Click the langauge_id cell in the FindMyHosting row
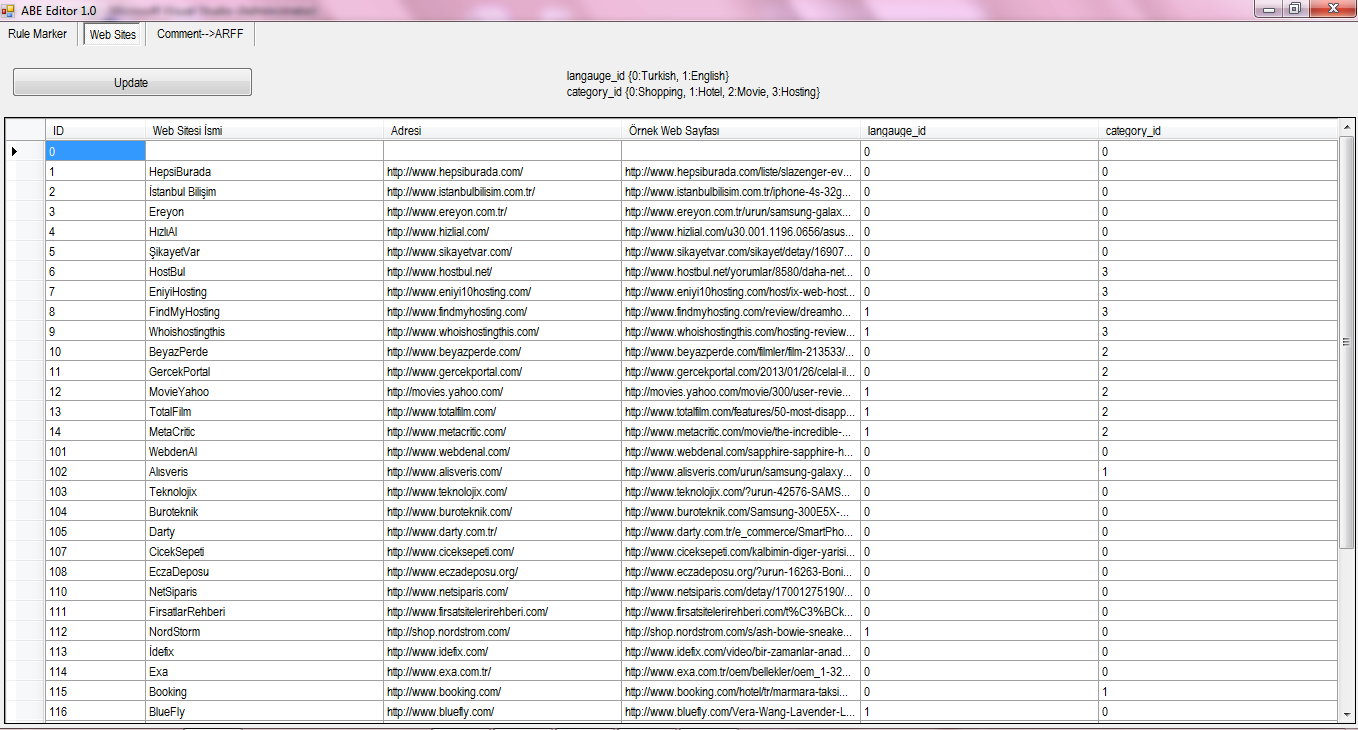This screenshot has width=1358, height=730. [x=979, y=311]
